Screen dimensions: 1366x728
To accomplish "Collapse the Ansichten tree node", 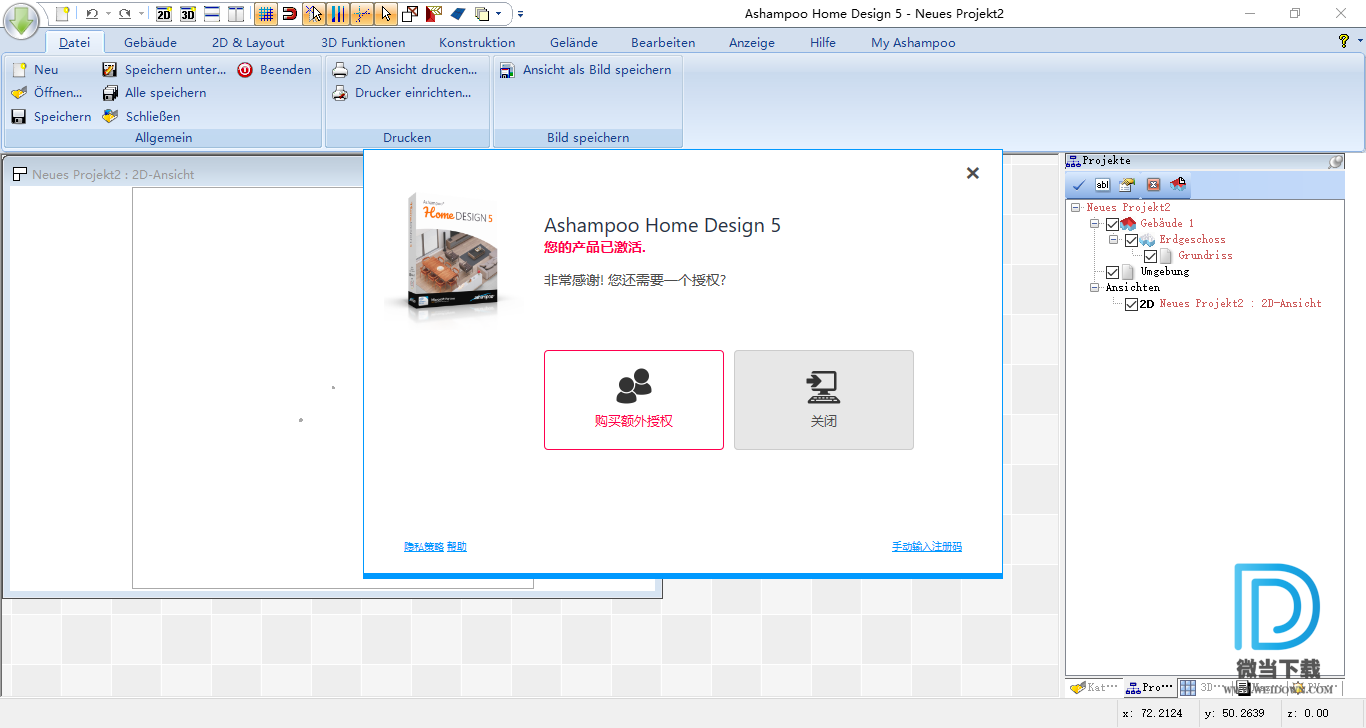I will 1095,288.
